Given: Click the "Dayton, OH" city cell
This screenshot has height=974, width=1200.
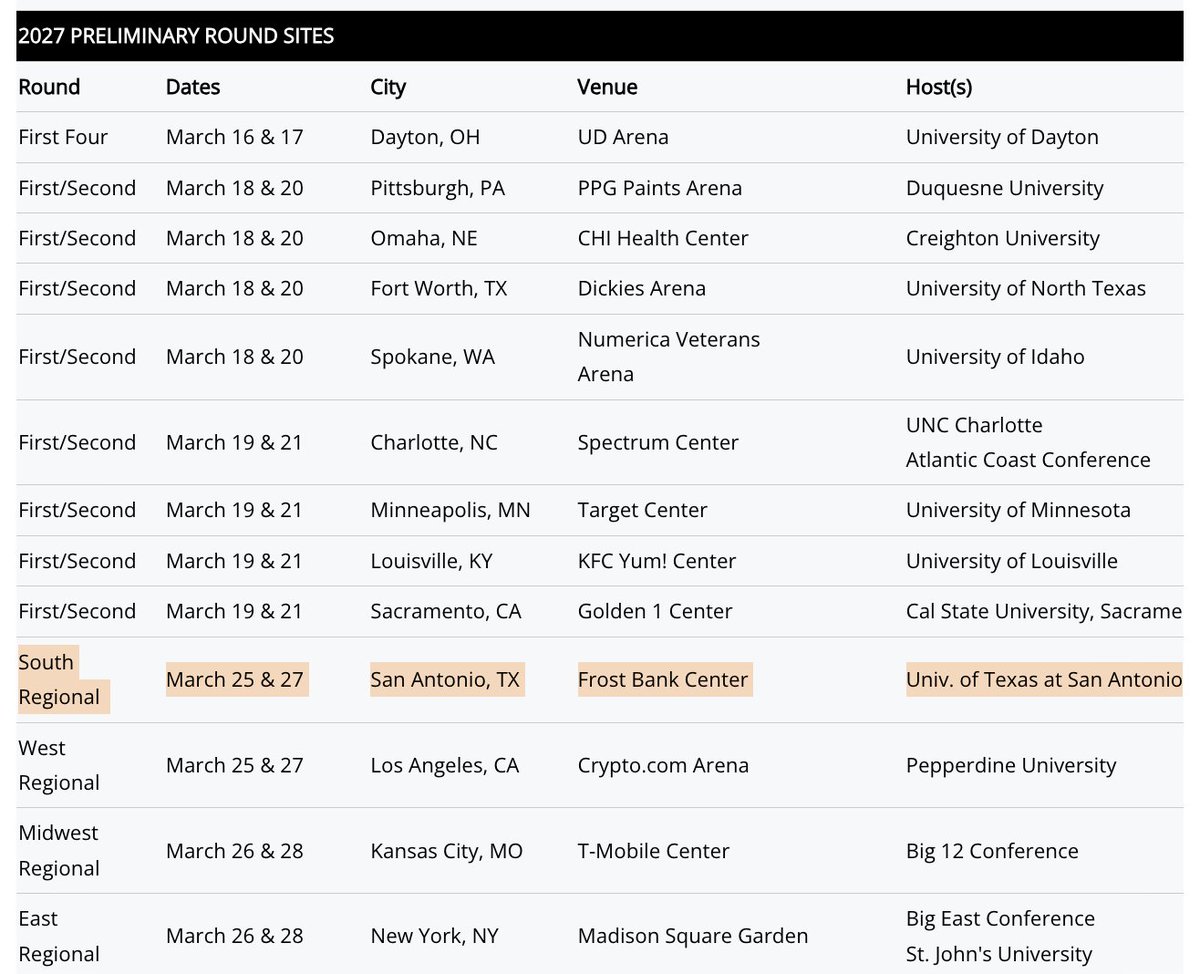Looking at the screenshot, I should click(425, 137).
